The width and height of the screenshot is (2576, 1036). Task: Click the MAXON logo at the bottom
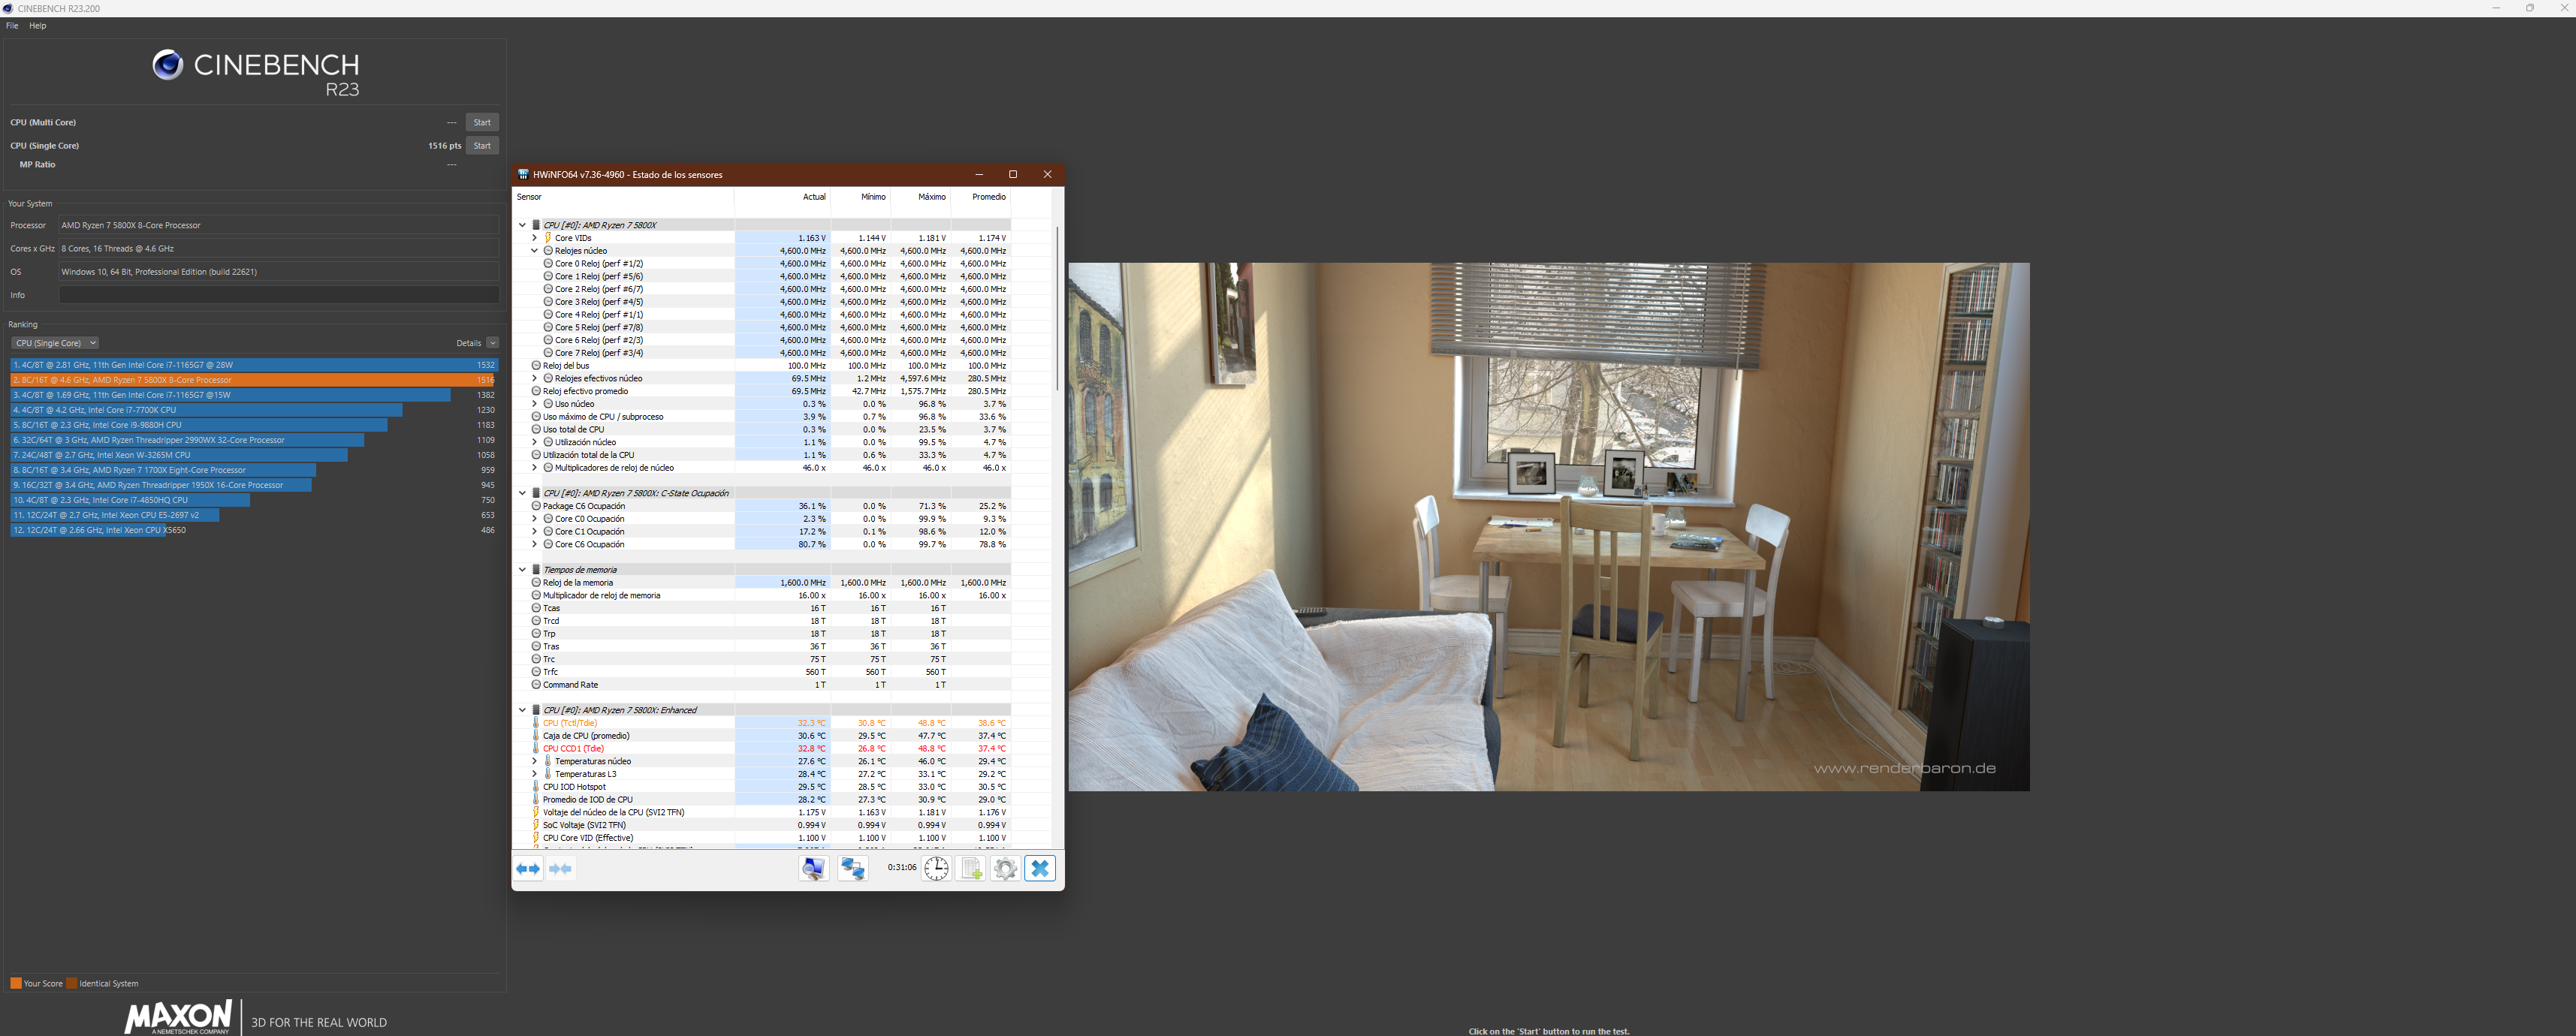click(x=178, y=1017)
